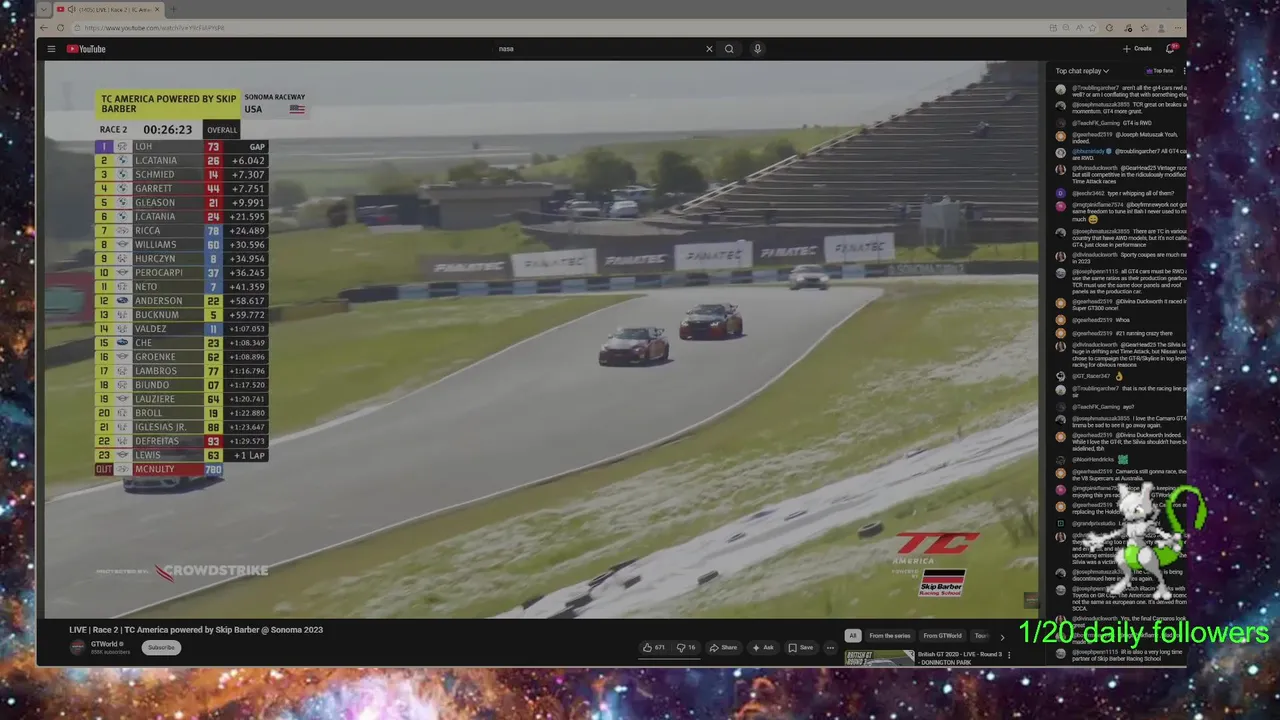Open the more actions ellipsis under video

click(x=830, y=648)
